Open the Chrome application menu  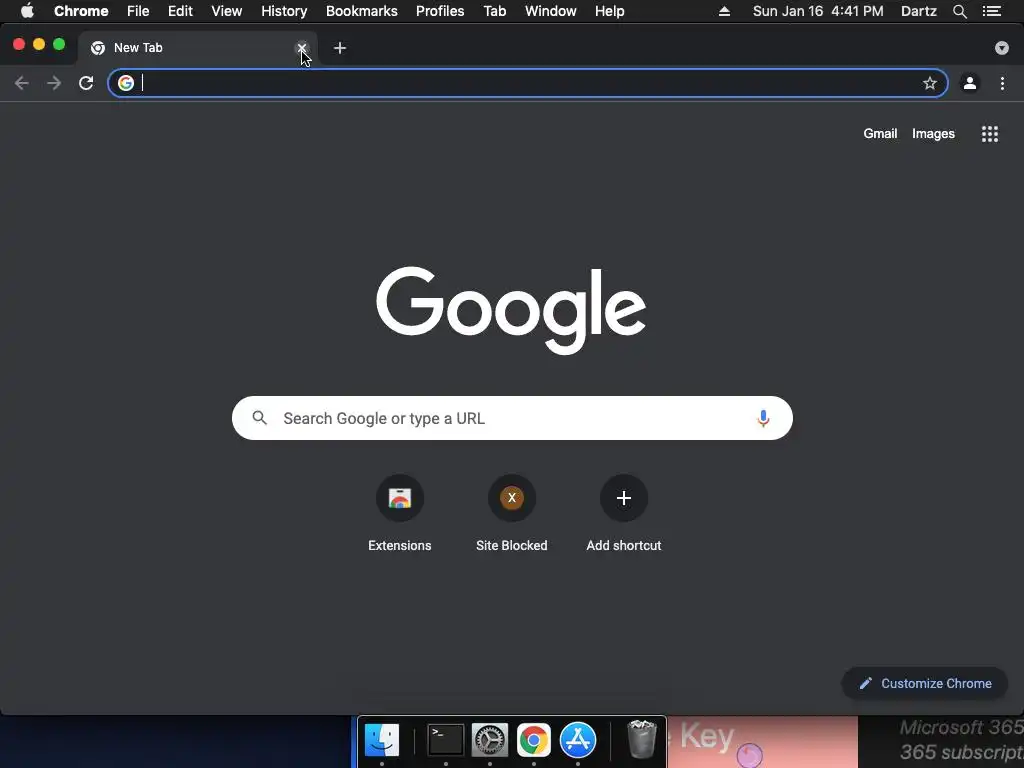point(81,11)
